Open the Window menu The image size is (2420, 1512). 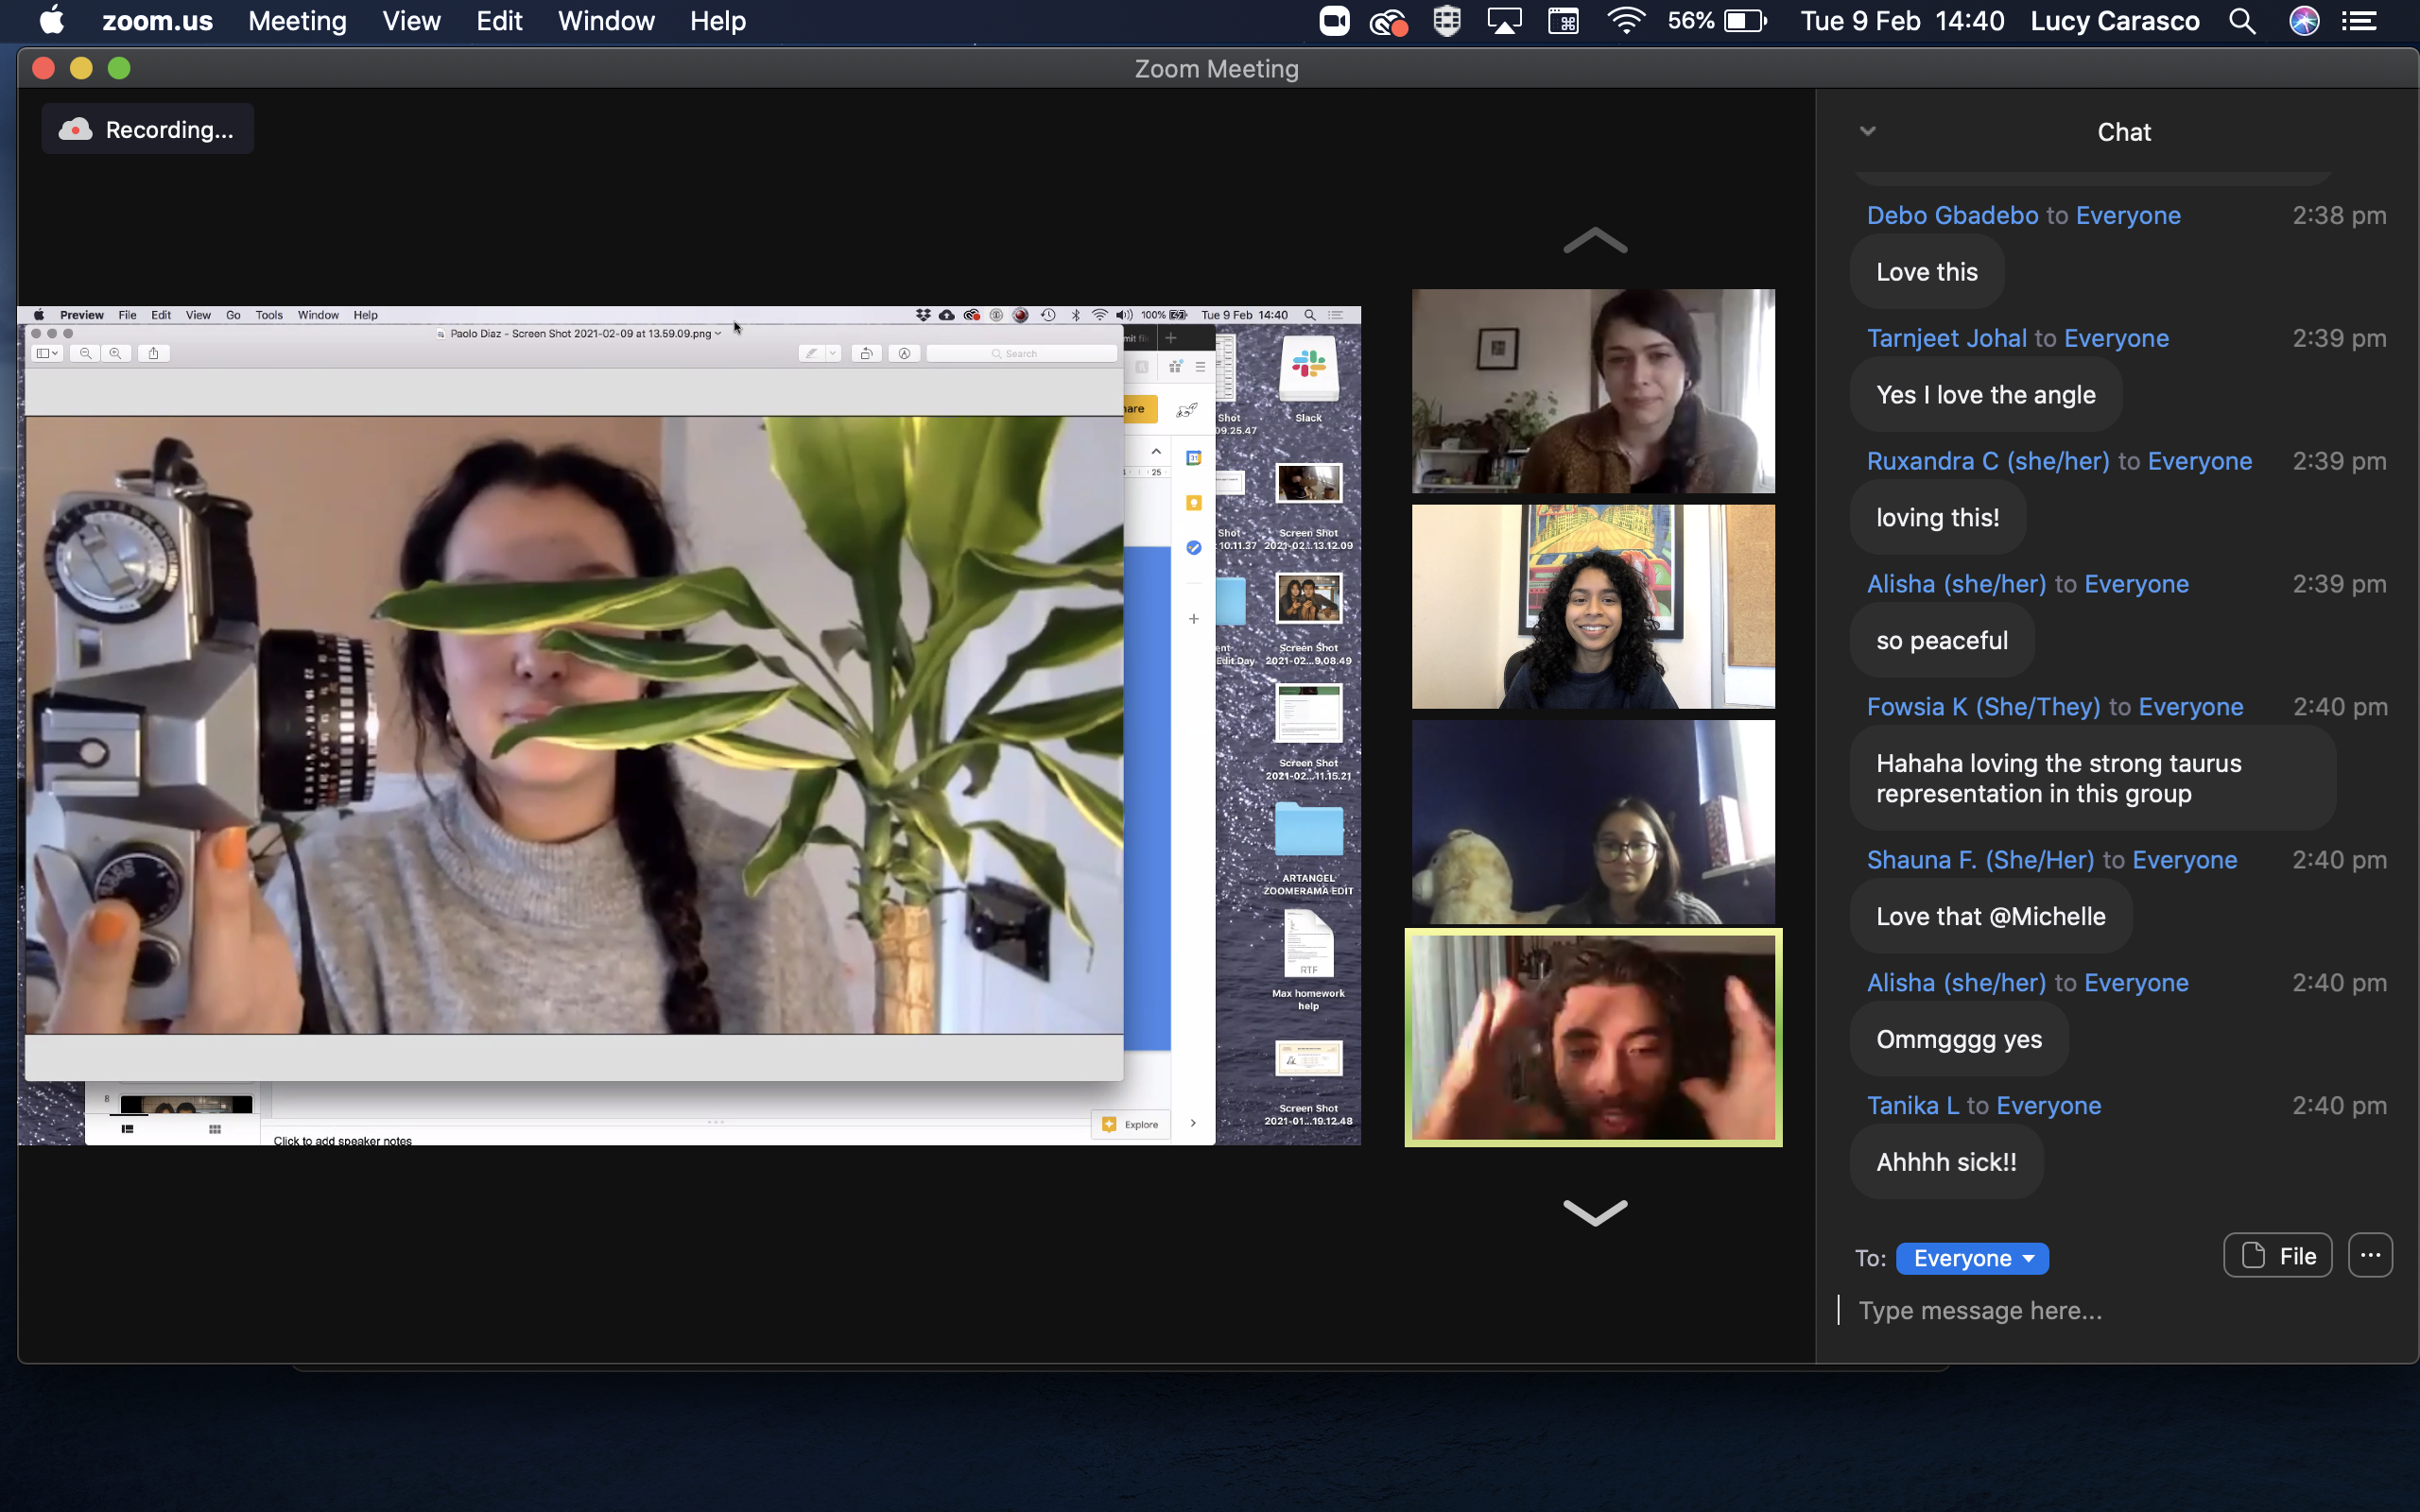click(x=606, y=21)
